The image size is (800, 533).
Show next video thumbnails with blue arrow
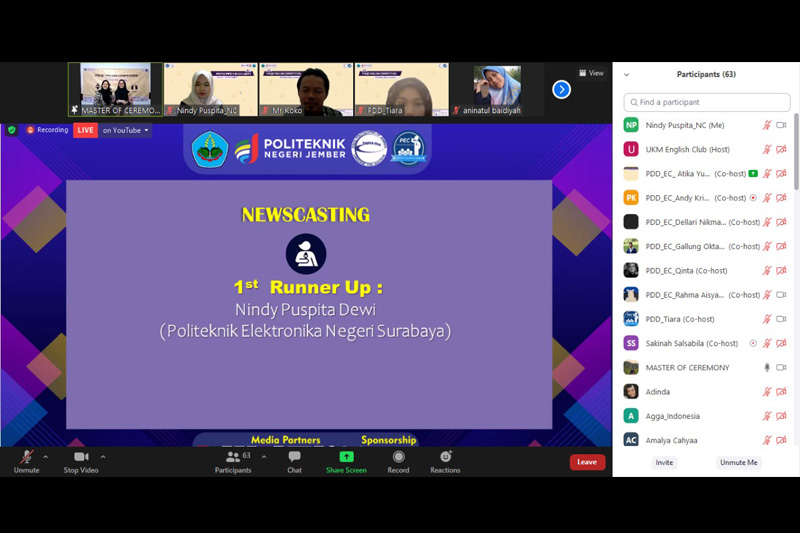561,90
